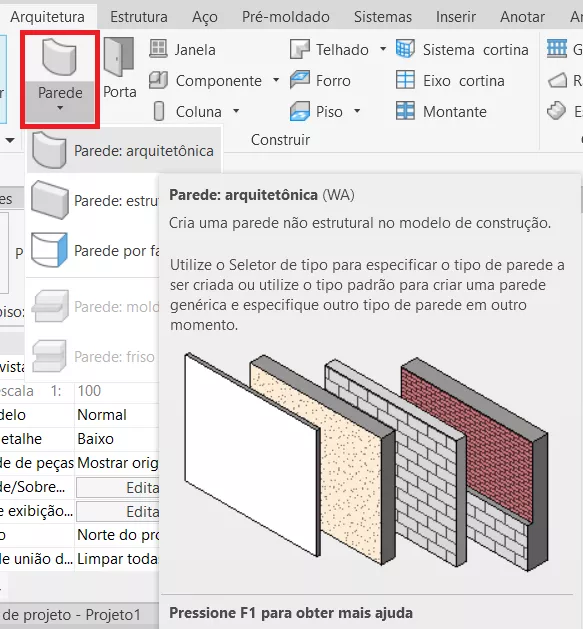This screenshot has width=583, height=629.
Task: Expand the Coluna dropdown arrow
Action: click(236, 111)
